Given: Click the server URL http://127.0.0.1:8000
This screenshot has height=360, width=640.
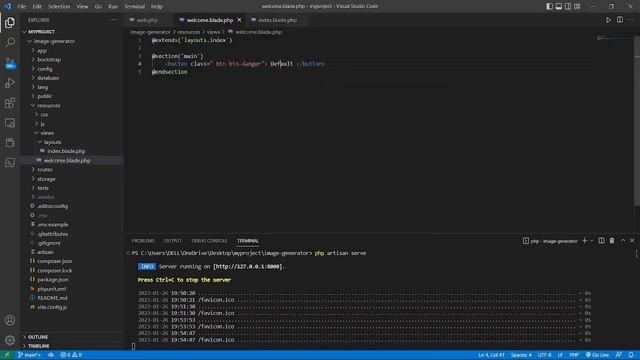Looking at the screenshot, I should pyautogui.click(x=247, y=267).
